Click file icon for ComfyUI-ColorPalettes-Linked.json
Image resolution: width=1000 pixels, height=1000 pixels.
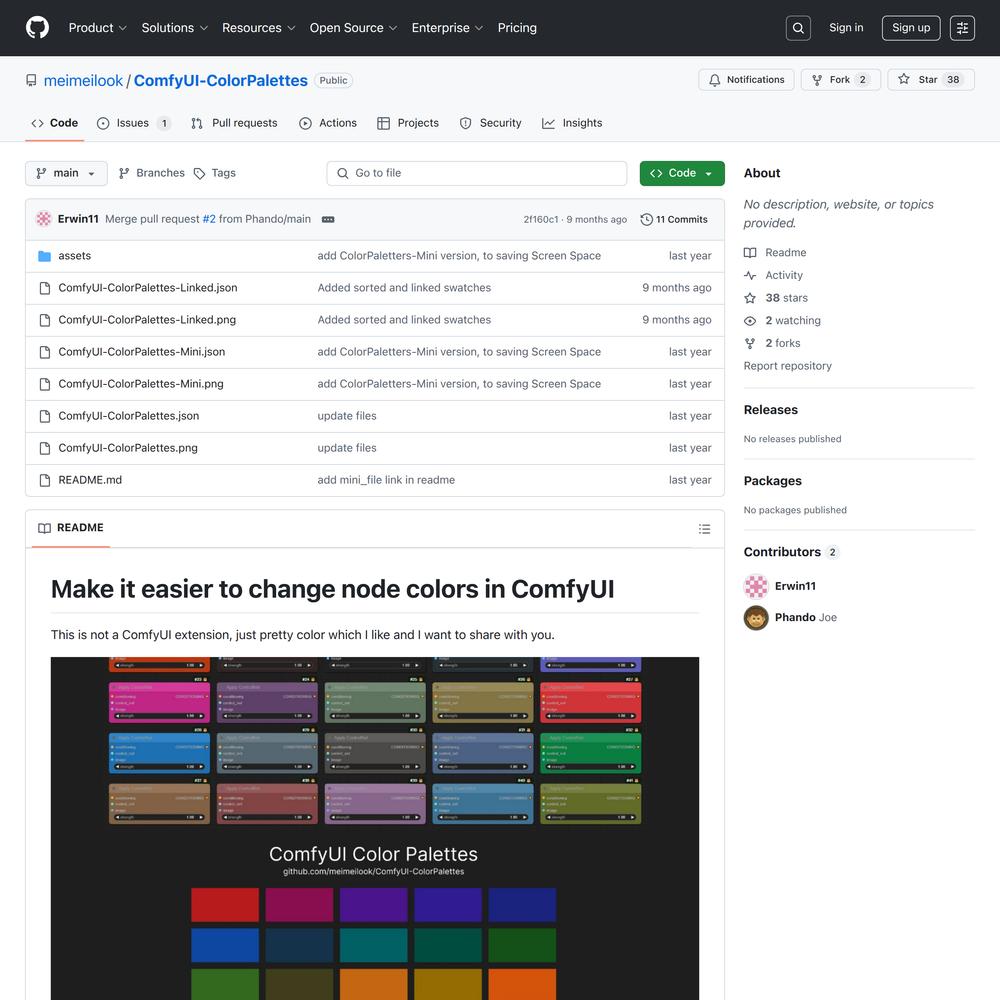(45, 288)
